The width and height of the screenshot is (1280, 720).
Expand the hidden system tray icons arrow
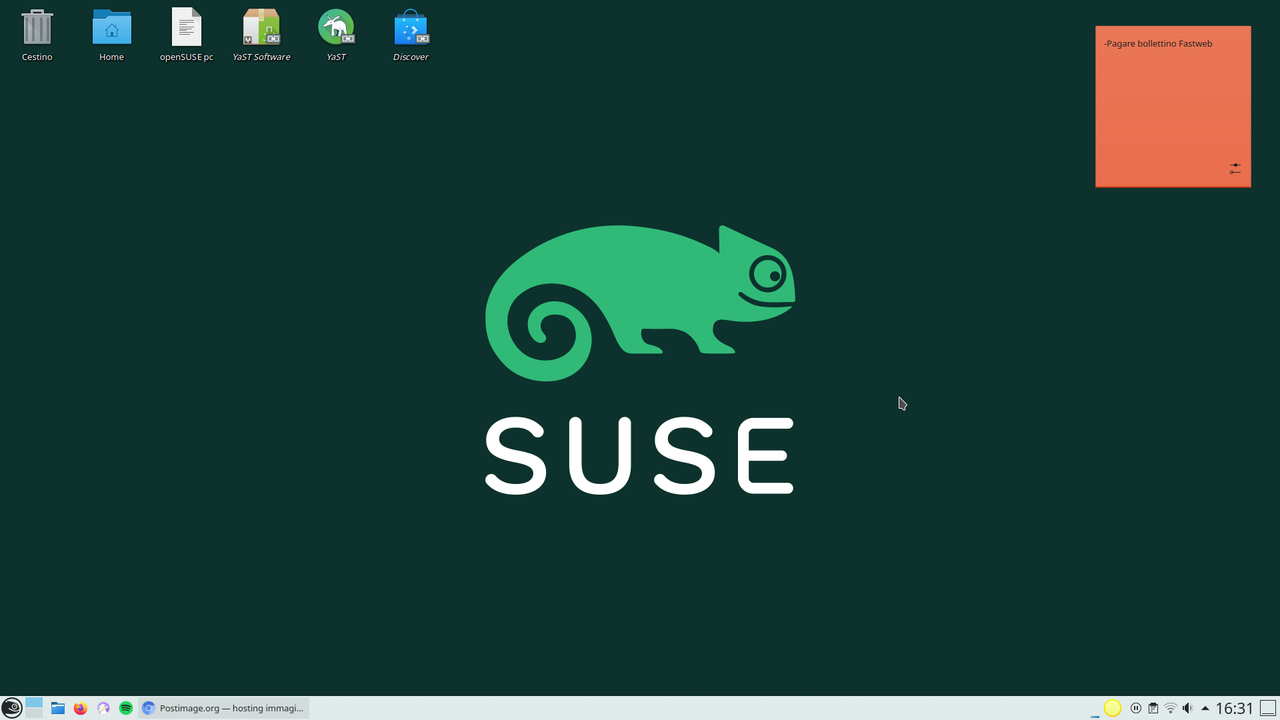pyautogui.click(x=1205, y=708)
